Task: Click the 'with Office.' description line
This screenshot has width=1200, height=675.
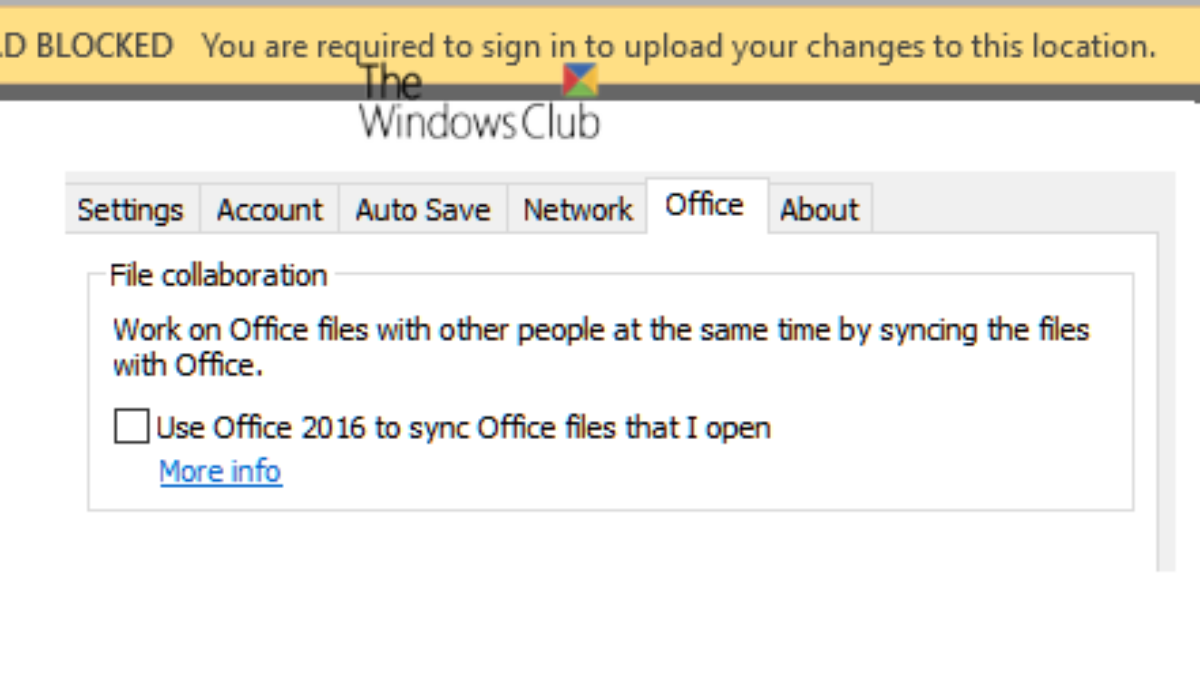Action: (x=188, y=365)
